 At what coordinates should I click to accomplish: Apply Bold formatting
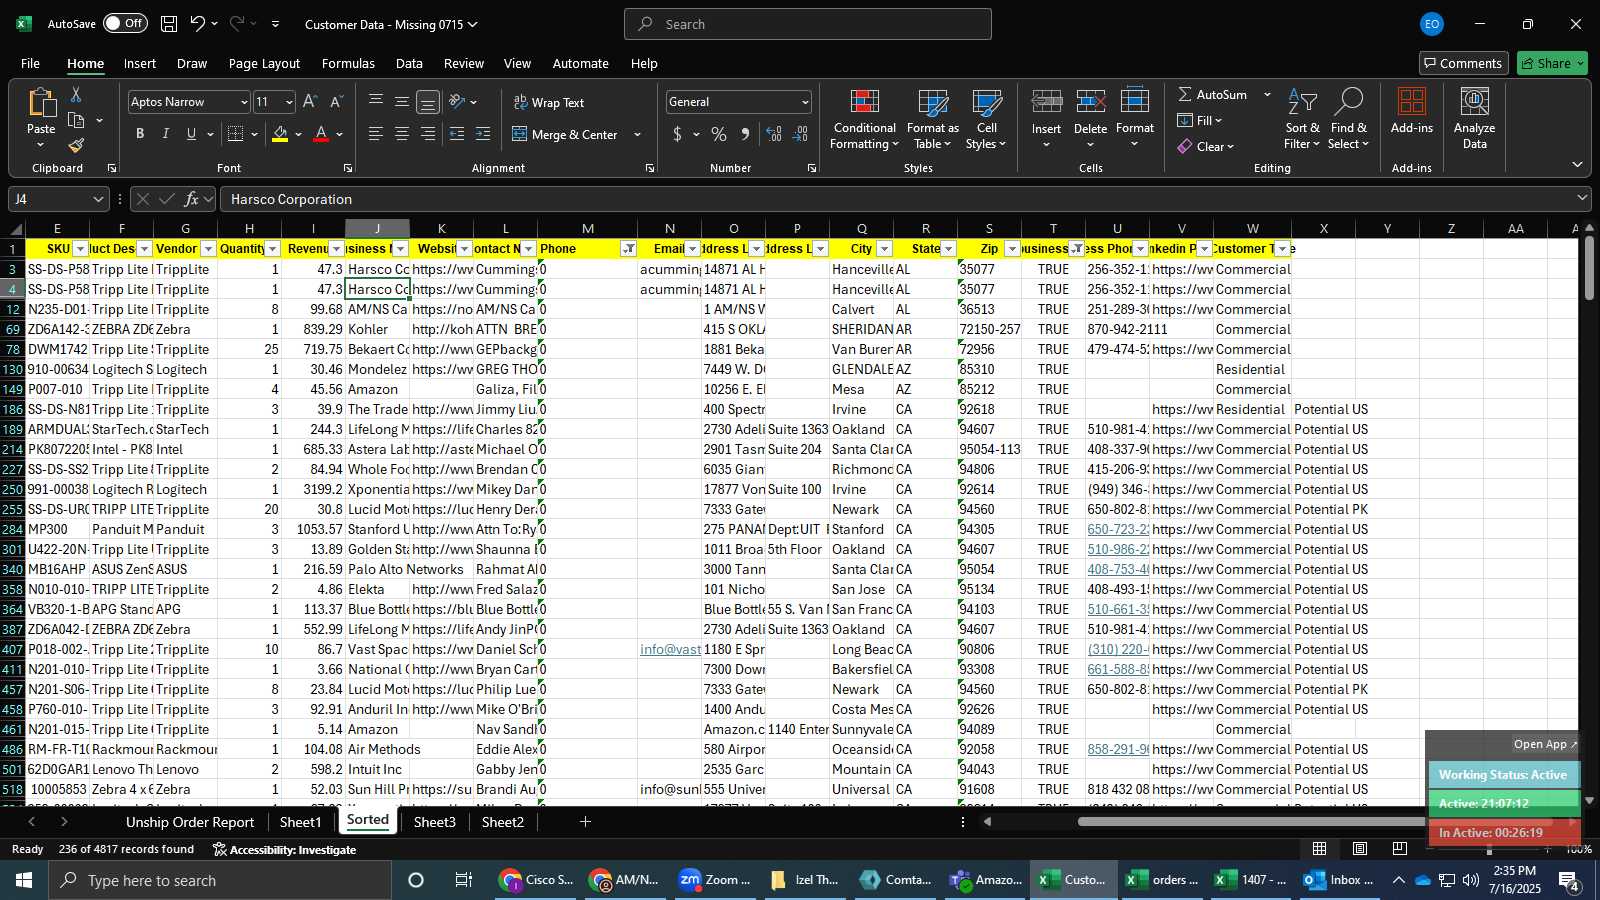(140, 134)
